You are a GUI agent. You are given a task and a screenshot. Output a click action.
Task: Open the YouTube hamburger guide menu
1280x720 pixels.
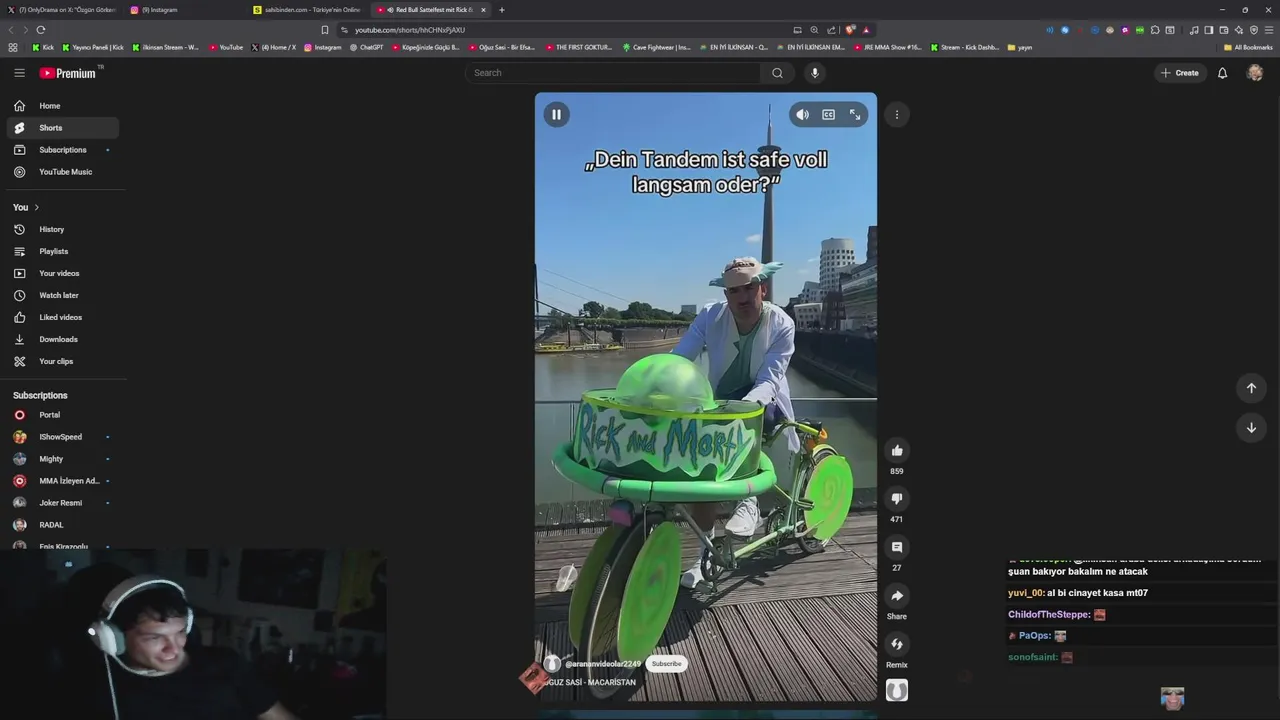pos(19,73)
